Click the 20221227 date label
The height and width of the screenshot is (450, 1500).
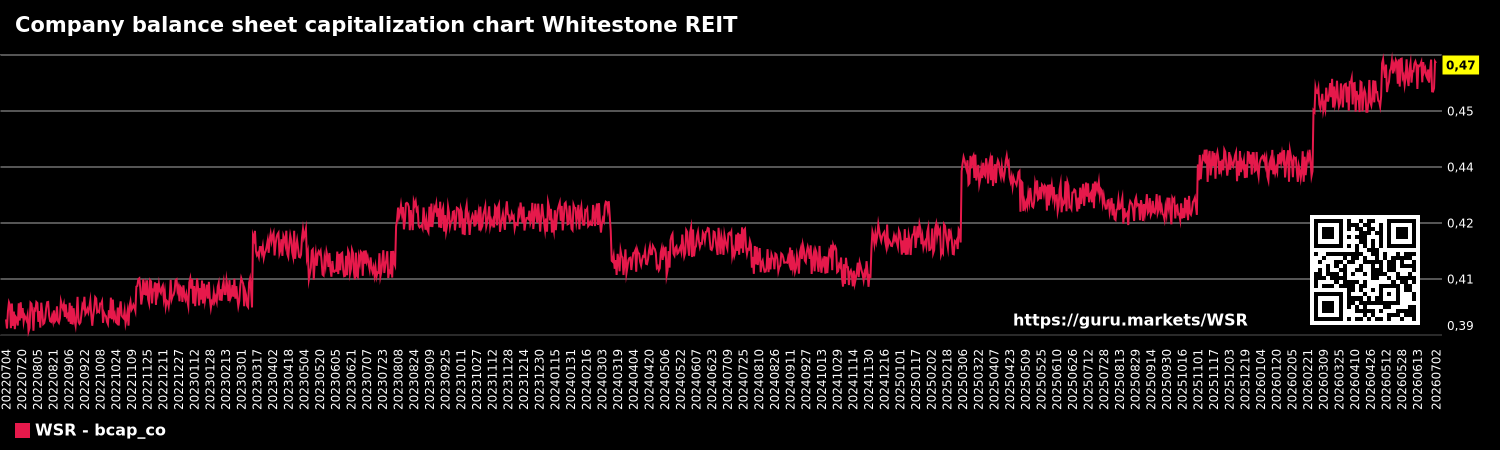[x=179, y=378]
